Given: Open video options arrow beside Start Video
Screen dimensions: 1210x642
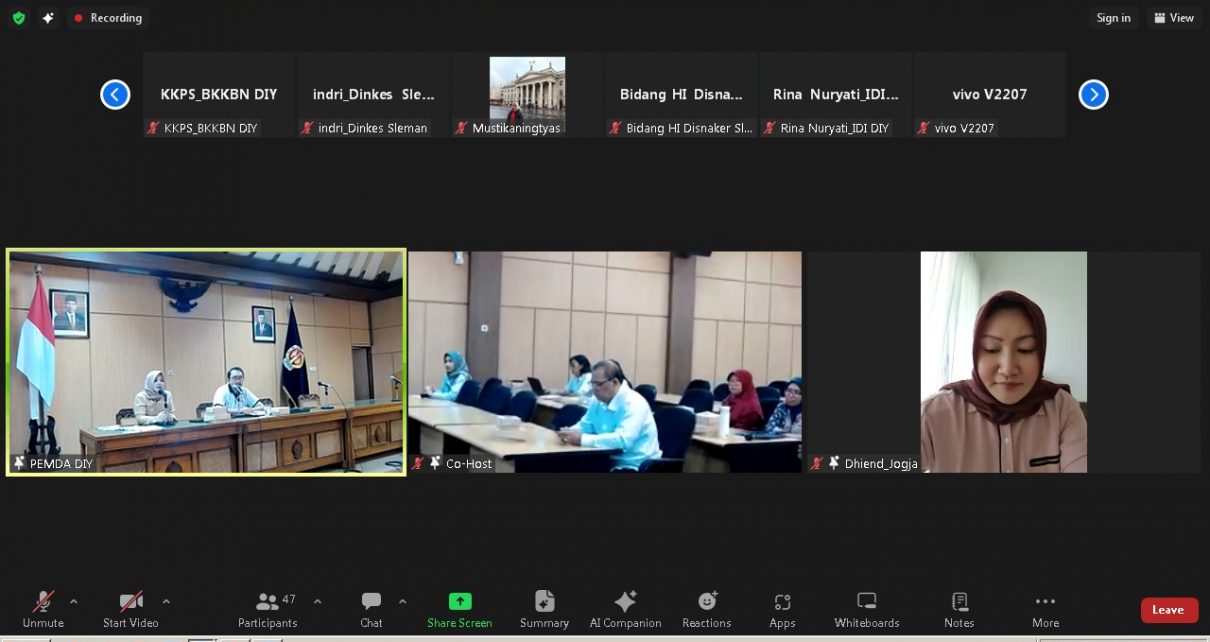Looking at the screenshot, I should pos(166,601).
